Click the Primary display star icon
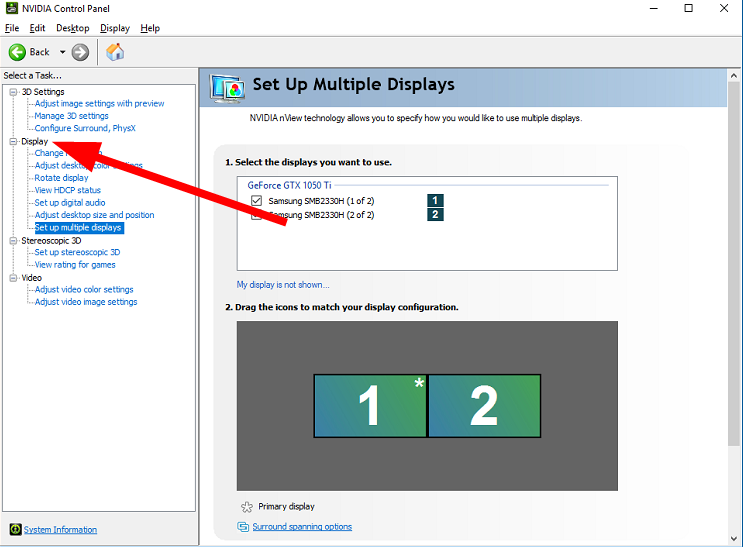This screenshot has height=547, width=743. (247, 507)
